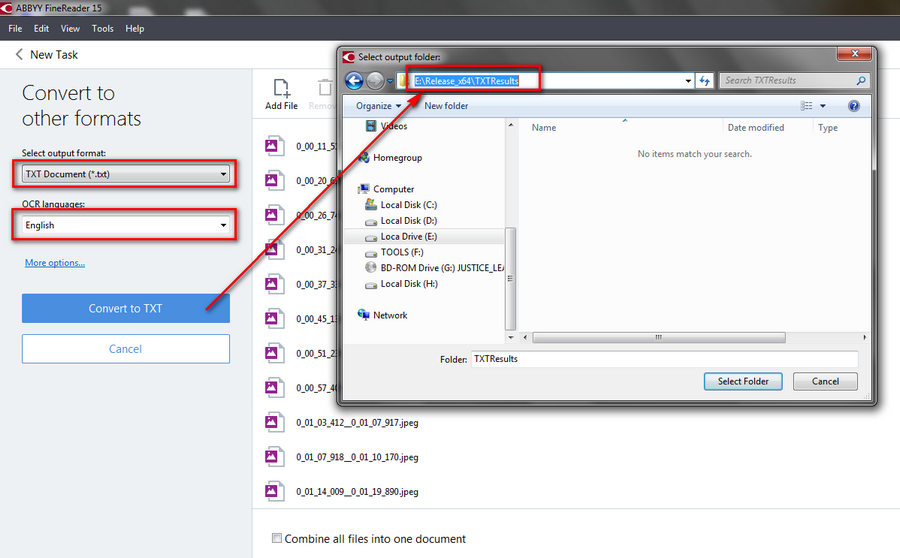Viewport: 900px width, 558px height.
Task: Open the dialog's help question-mark icon
Action: (x=854, y=106)
